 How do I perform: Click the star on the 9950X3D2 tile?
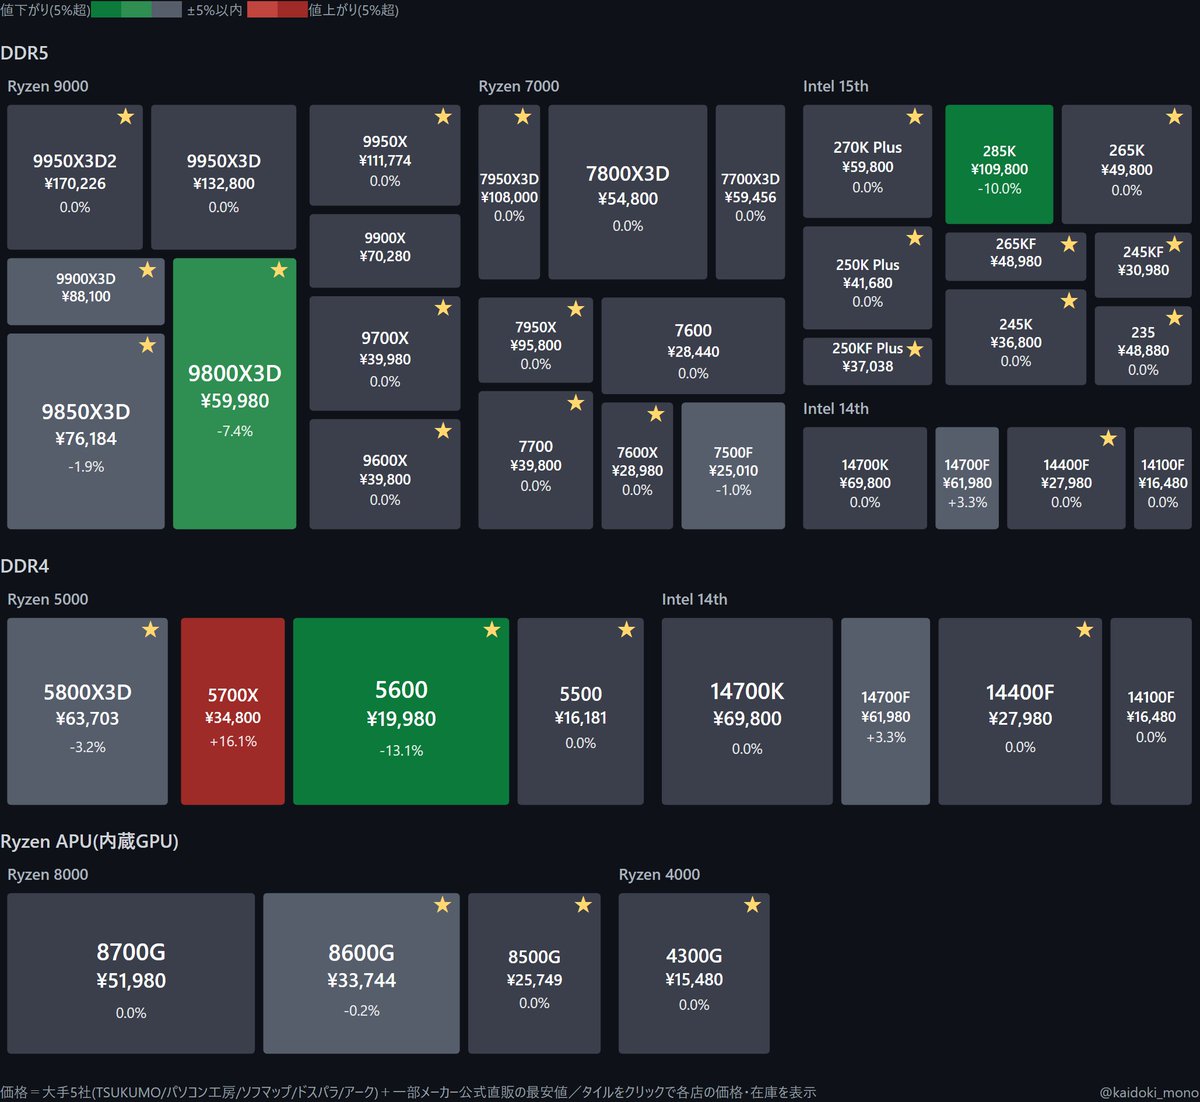[125, 117]
